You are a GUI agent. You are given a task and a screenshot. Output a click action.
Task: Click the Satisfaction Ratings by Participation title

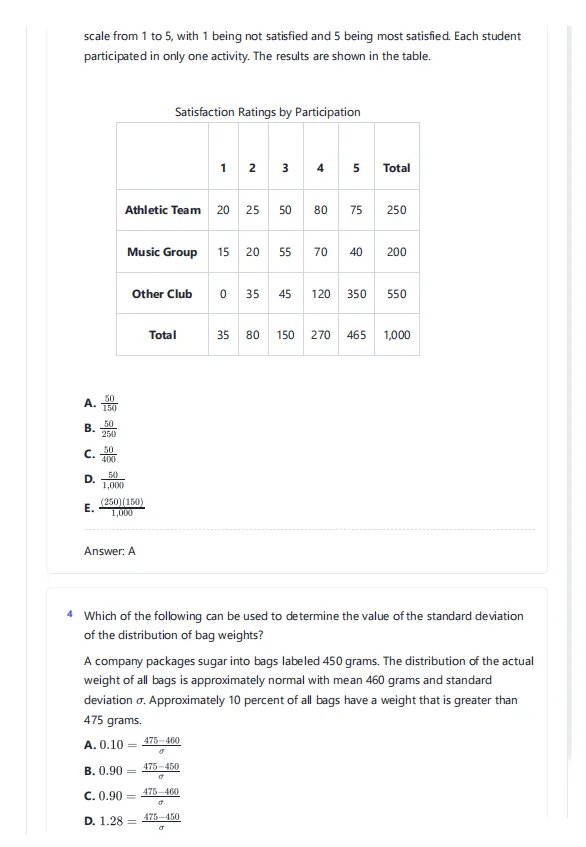pos(267,112)
